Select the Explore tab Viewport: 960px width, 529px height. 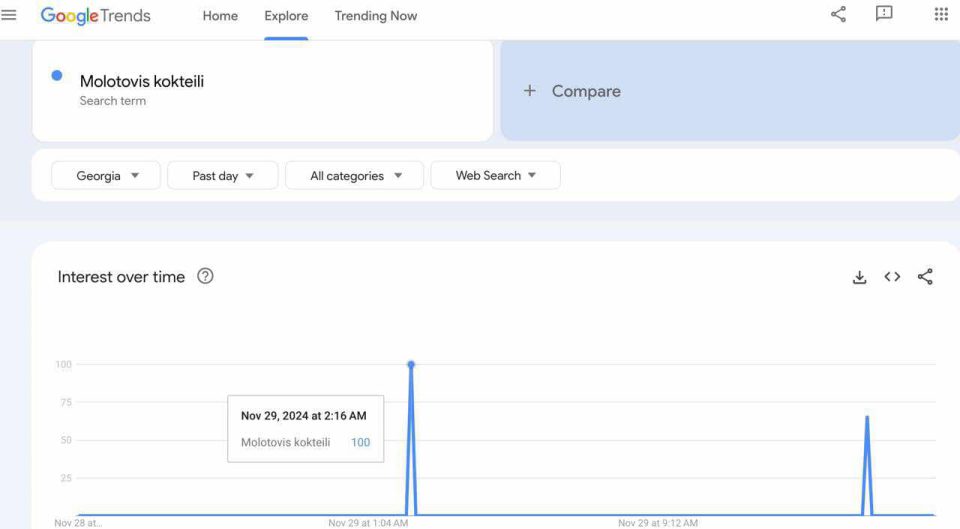[x=286, y=16]
